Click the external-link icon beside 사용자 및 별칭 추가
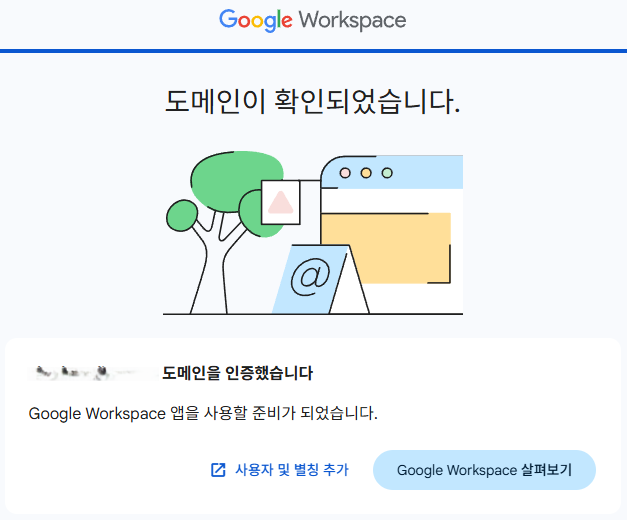The image size is (627, 520). coord(218,470)
